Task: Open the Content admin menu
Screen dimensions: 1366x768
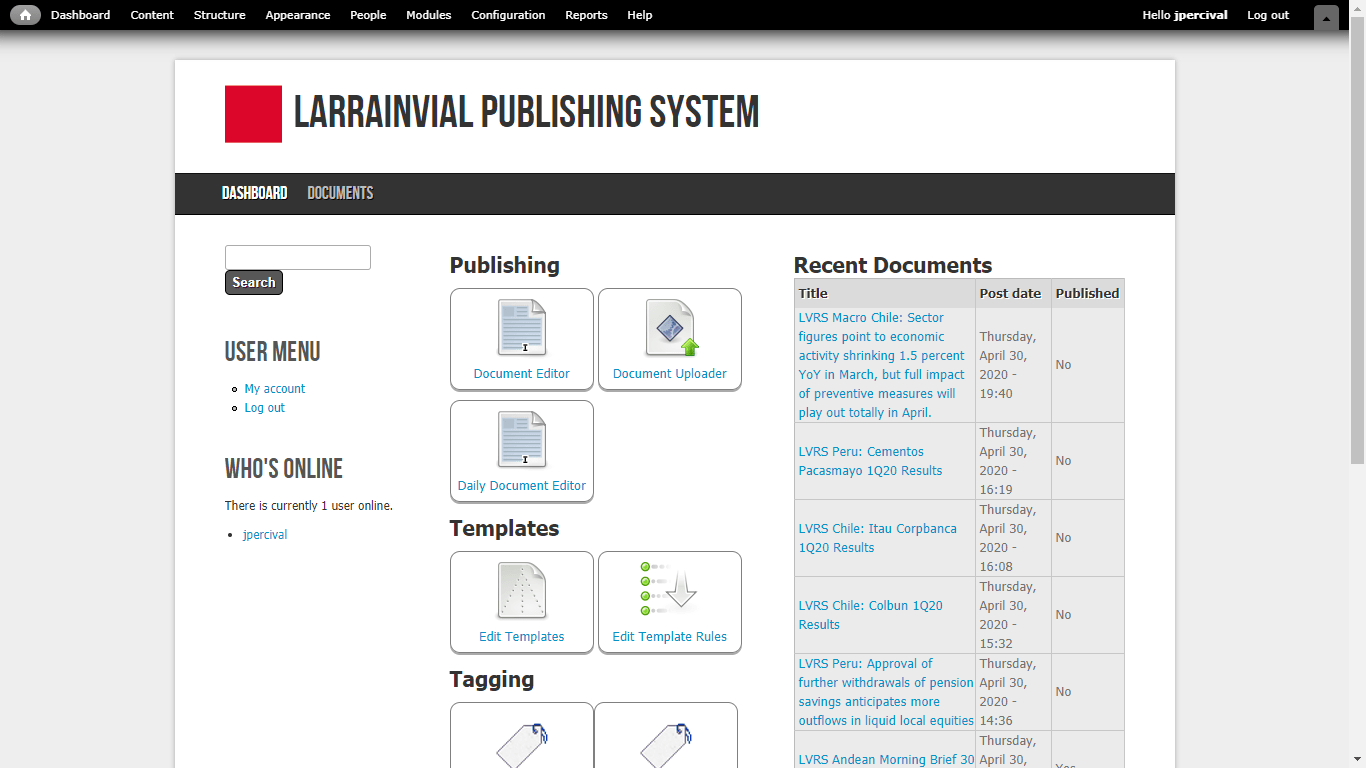Action: [x=152, y=14]
